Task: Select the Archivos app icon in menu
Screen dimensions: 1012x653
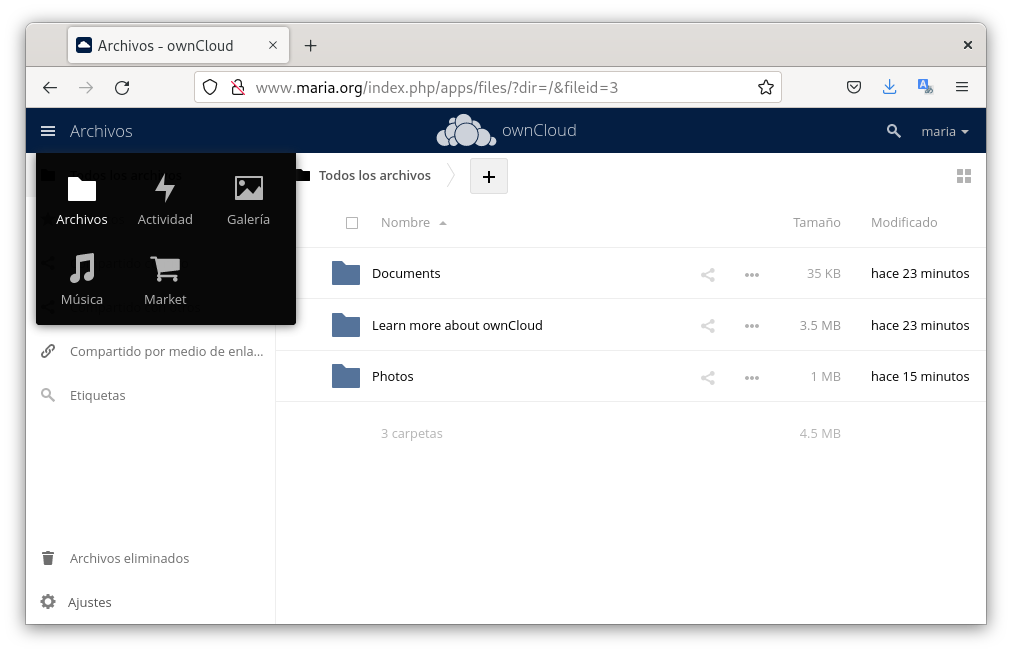Action: click(x=82, y=199)
